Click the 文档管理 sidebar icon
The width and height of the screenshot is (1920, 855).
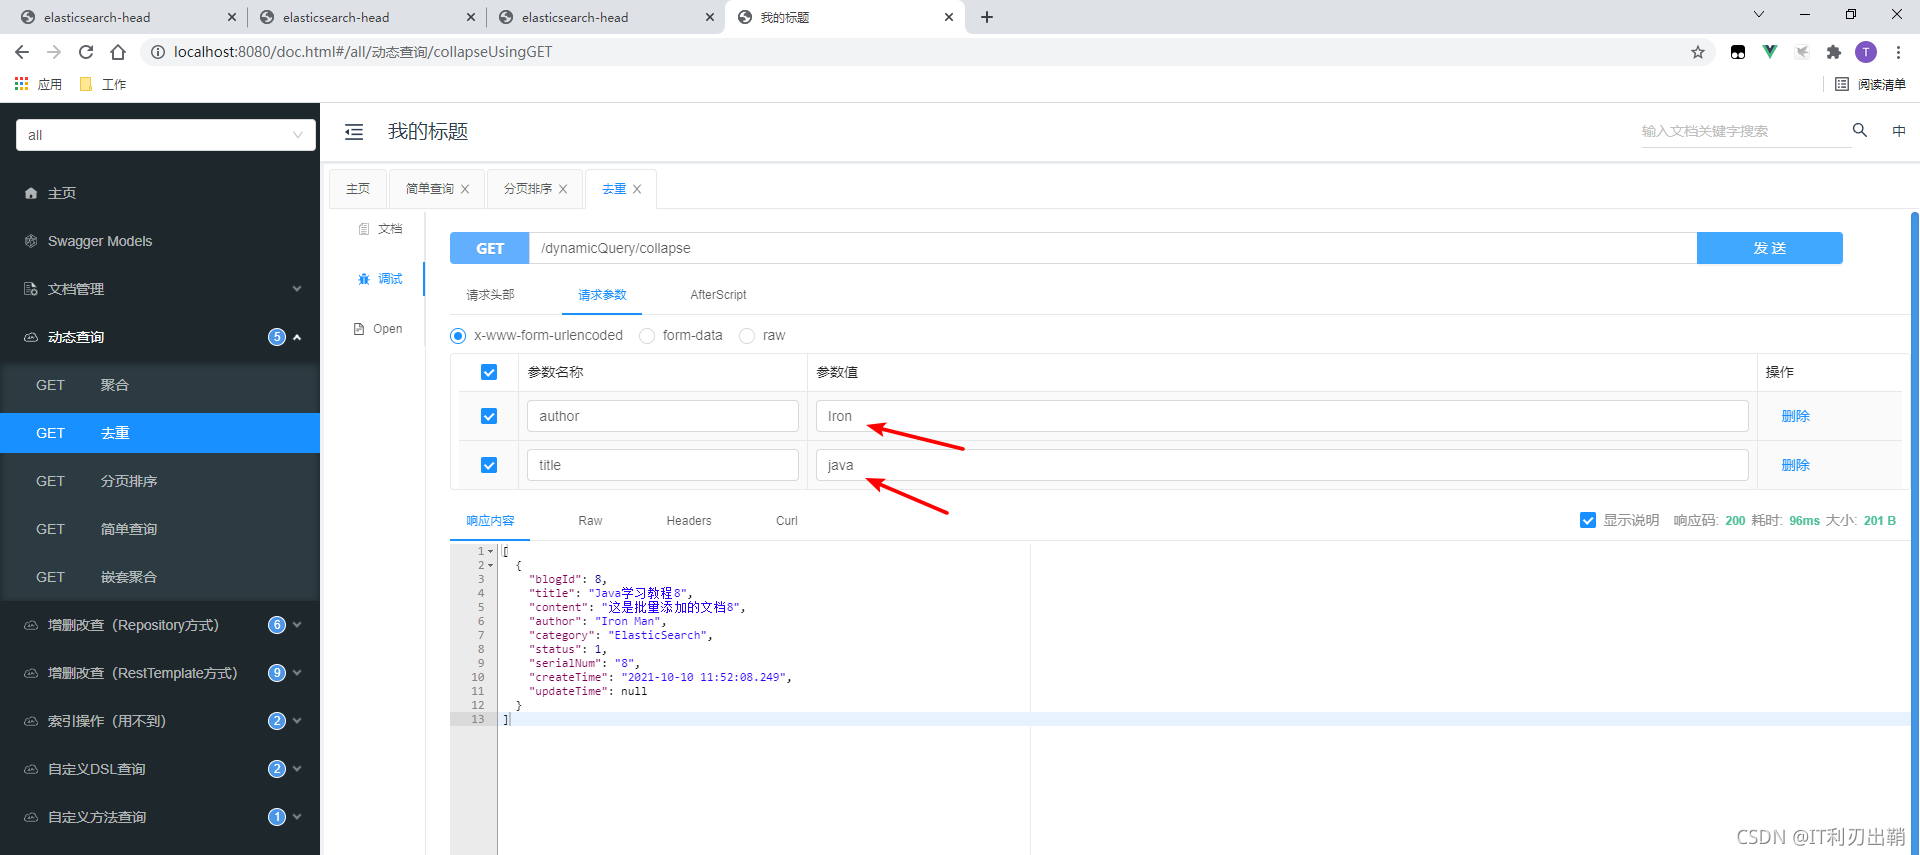[31, 289]
